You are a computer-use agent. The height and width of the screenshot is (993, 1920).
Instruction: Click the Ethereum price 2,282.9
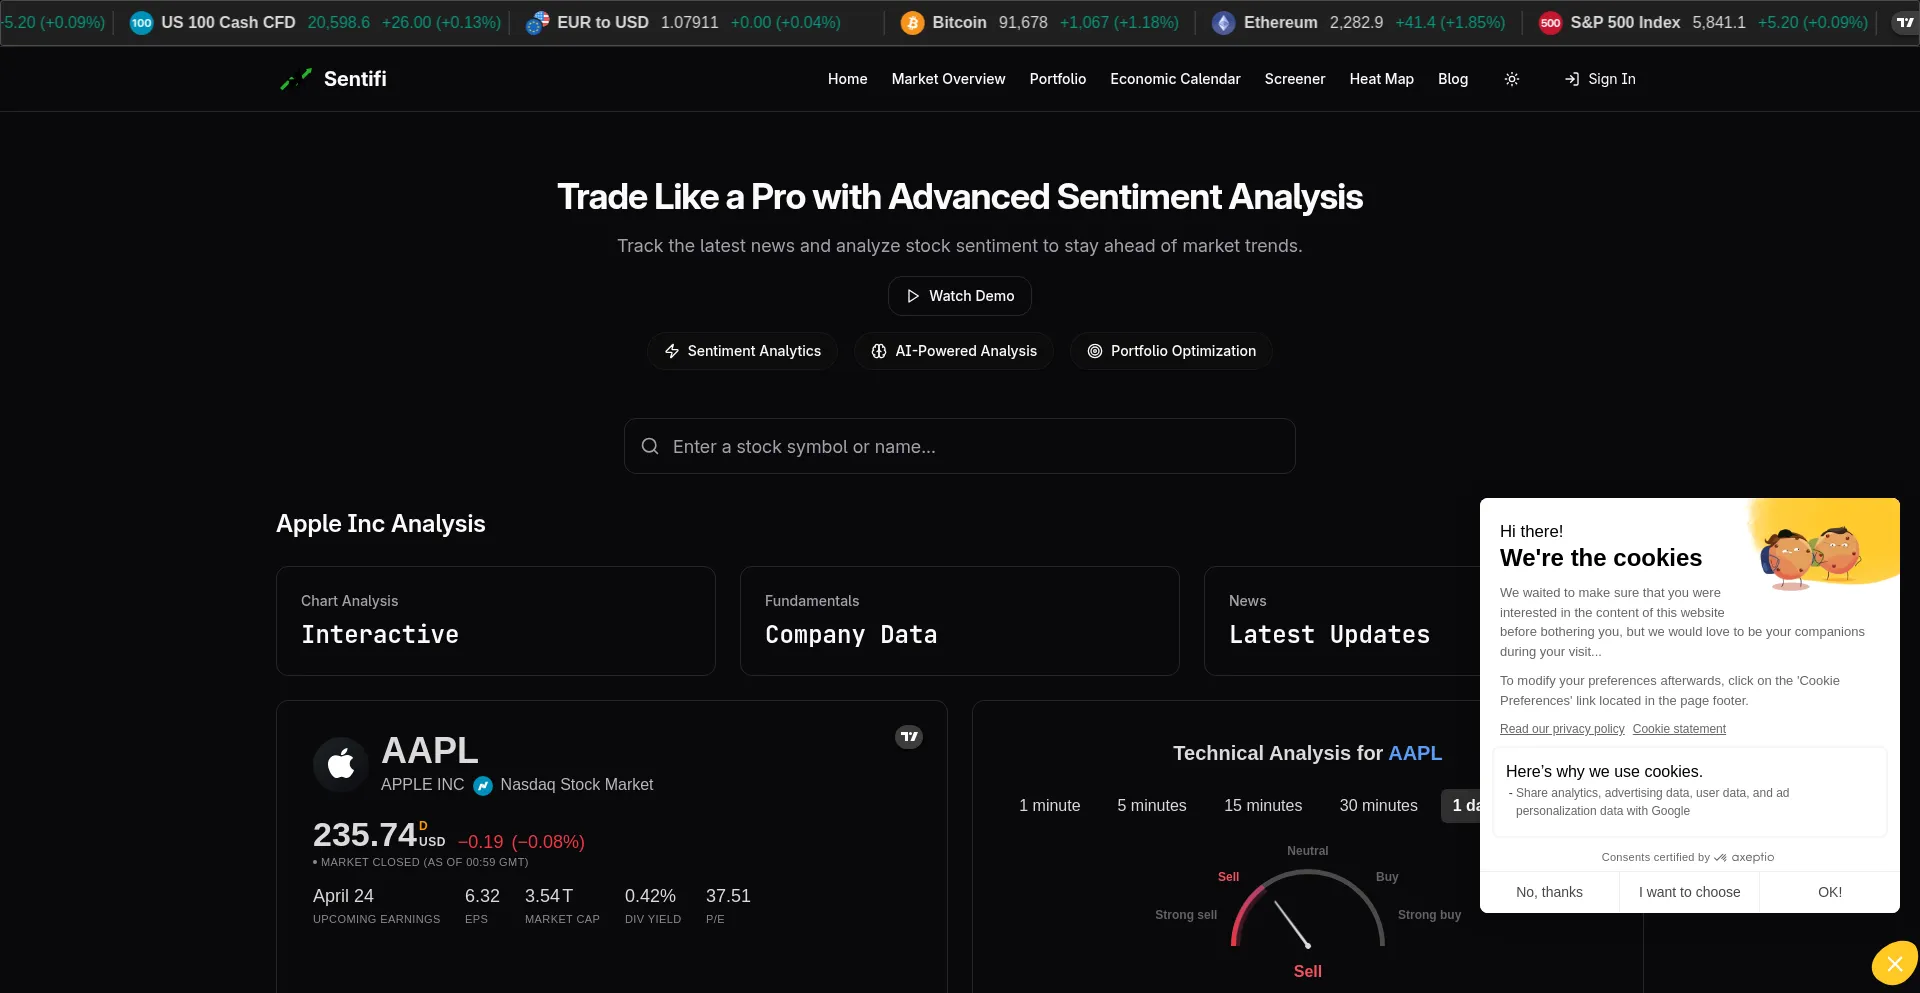[1356, 22]
